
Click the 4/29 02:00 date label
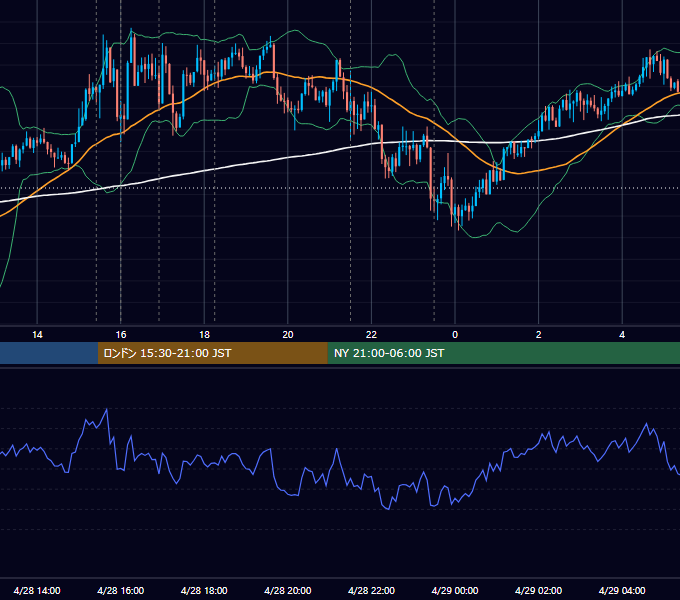[538, 590]
